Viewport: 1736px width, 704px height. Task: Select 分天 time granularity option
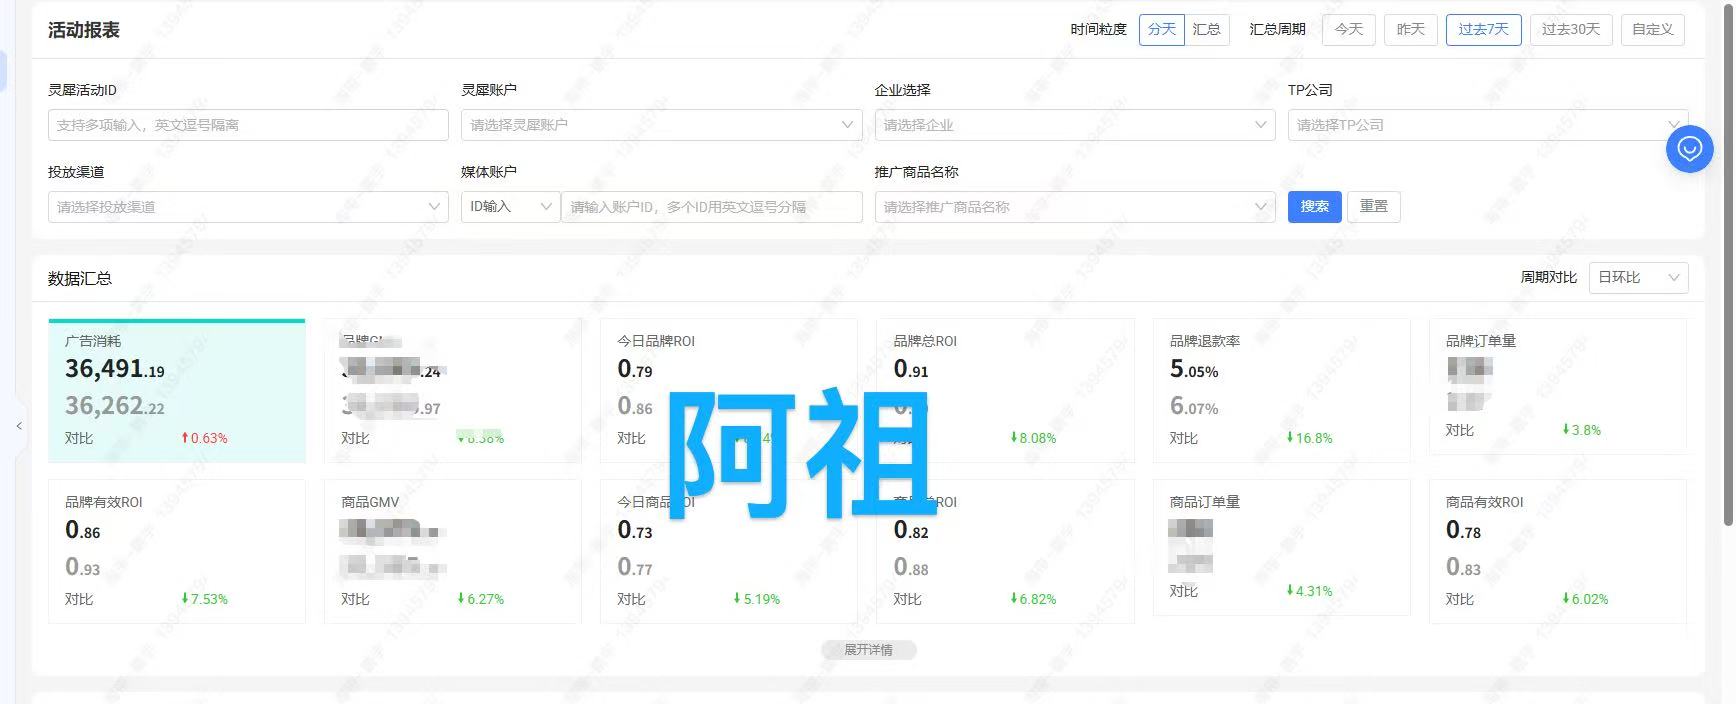[x=1161, y=30]
